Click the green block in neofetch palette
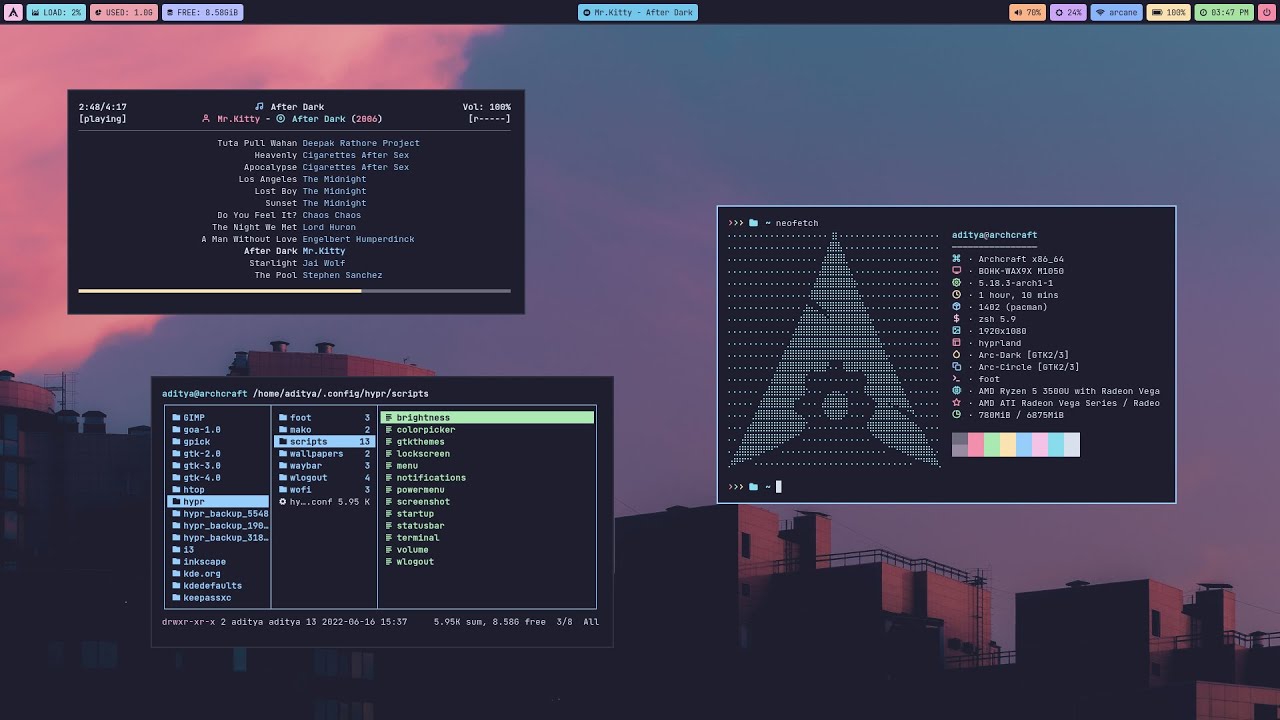Screen dimensions: 1280x720 coord(992,445)
